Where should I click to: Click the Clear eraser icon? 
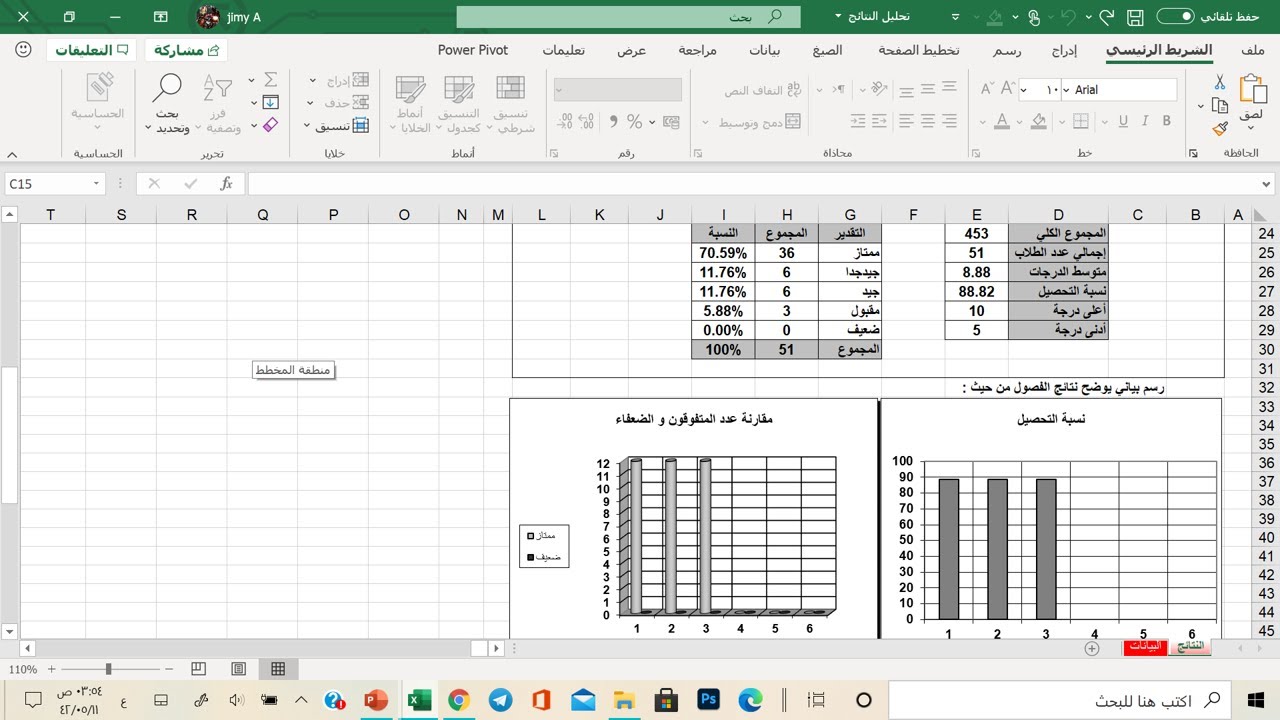(x=270, y=125)
